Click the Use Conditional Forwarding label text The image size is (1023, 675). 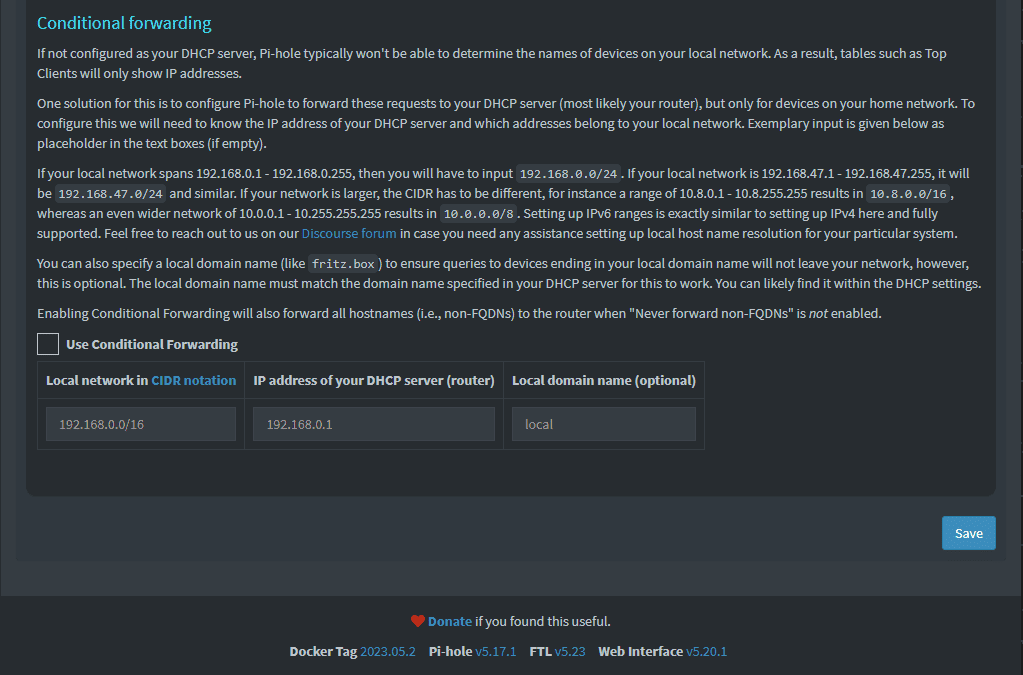tap(151, 345)
